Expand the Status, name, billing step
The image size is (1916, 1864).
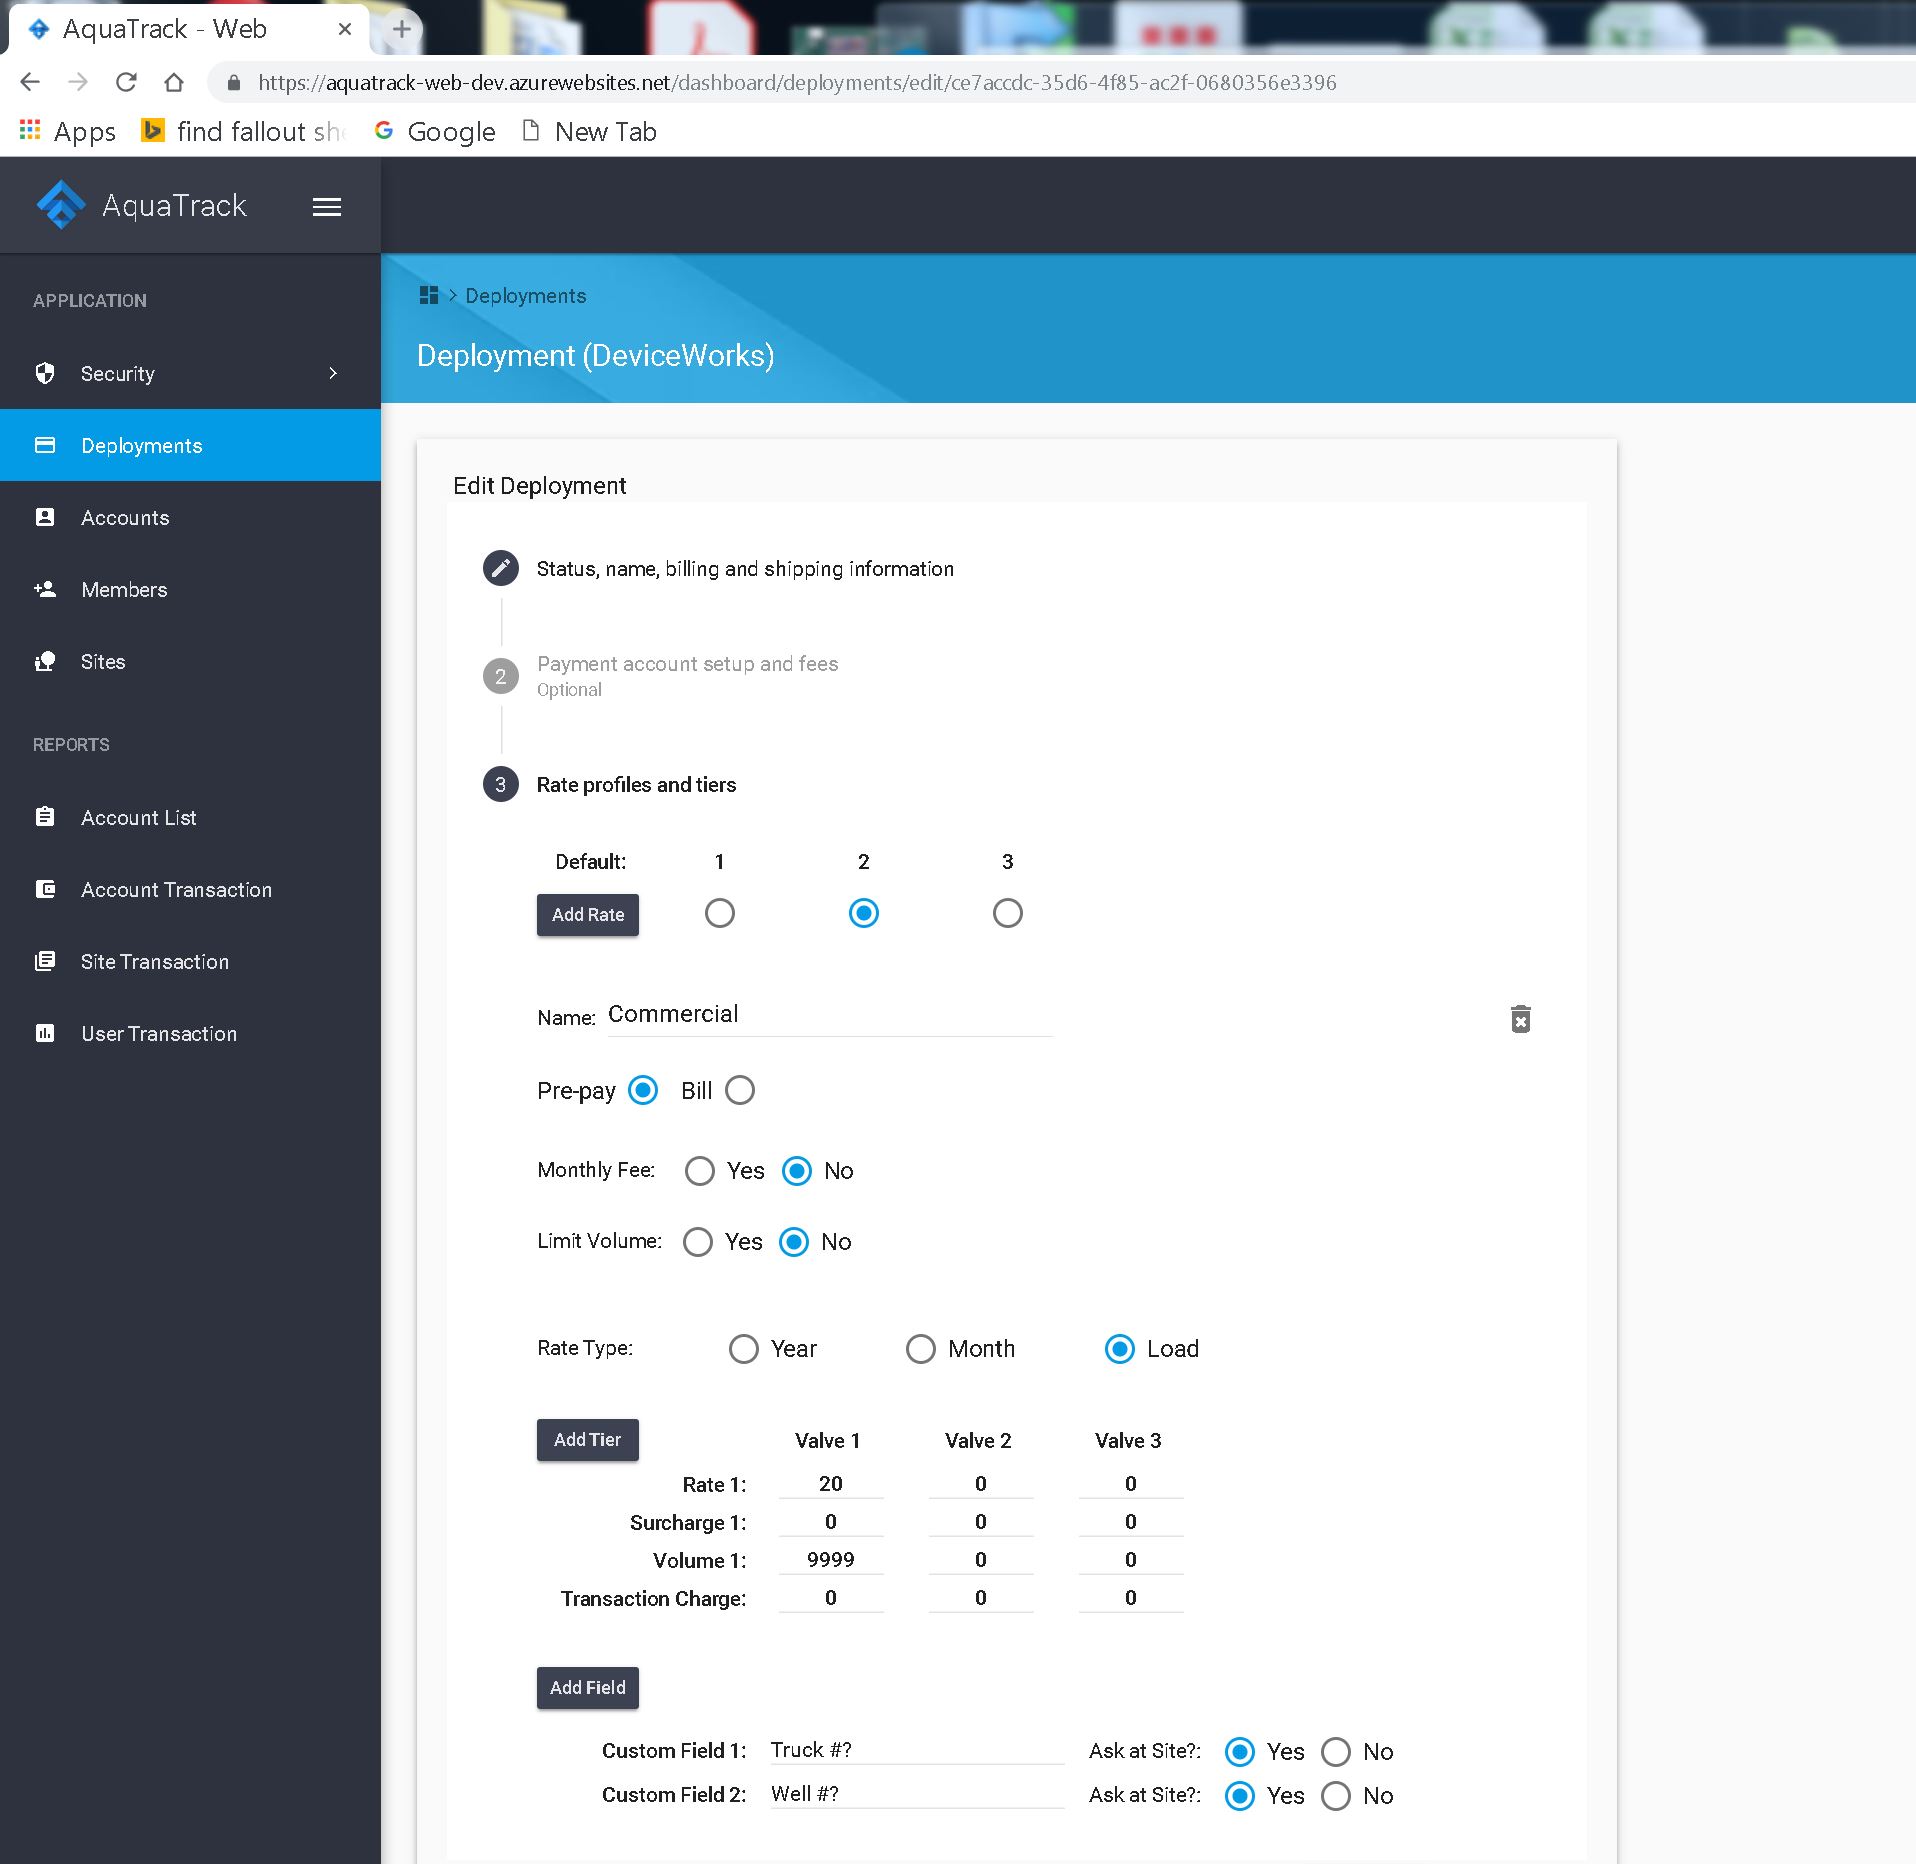point(744,569)
